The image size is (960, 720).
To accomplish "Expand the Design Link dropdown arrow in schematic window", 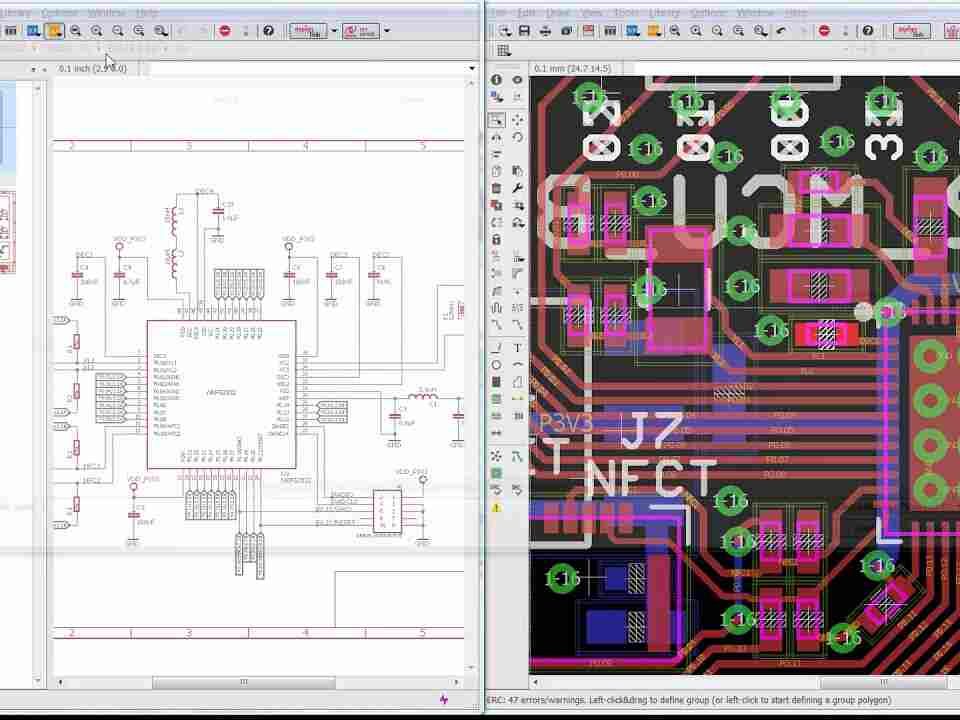I will [x=334, y=31].
